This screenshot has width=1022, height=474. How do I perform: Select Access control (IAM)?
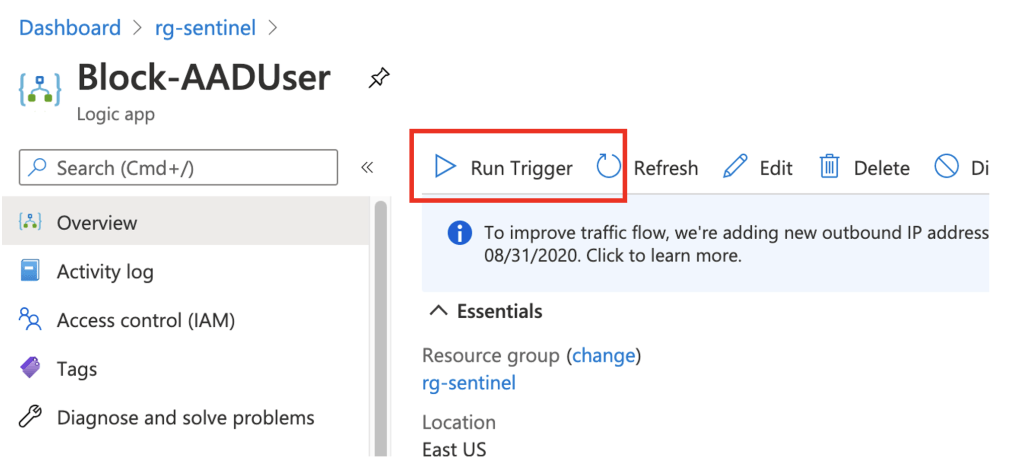coord(145,320)
